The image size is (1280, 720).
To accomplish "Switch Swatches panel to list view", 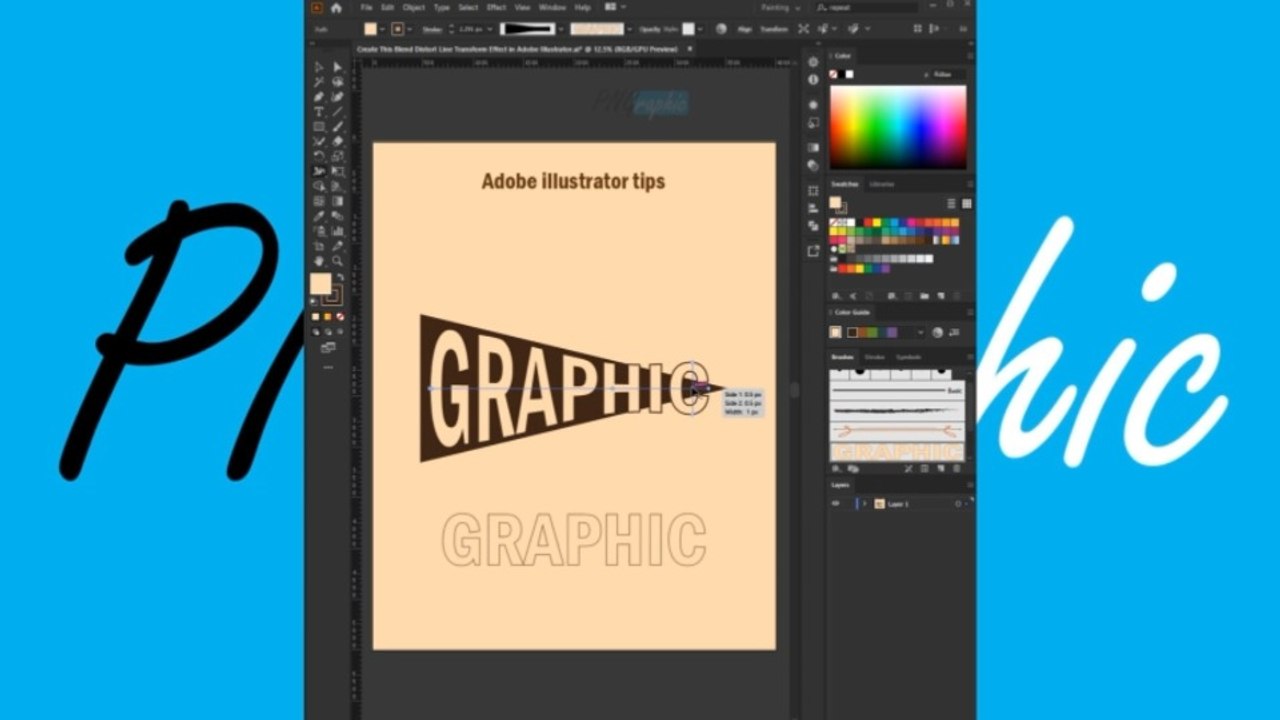I will (951, 203).
